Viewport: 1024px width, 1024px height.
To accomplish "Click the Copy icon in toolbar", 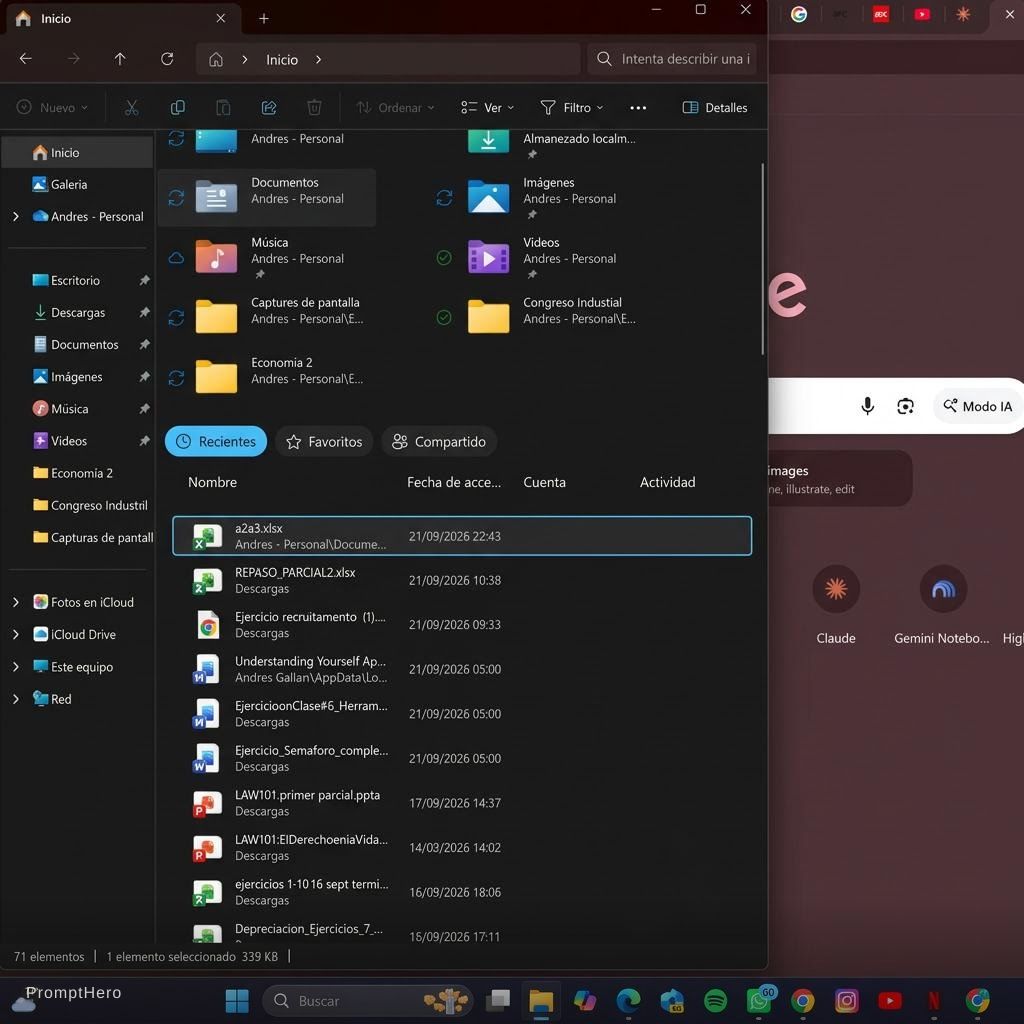I will 177,108.
